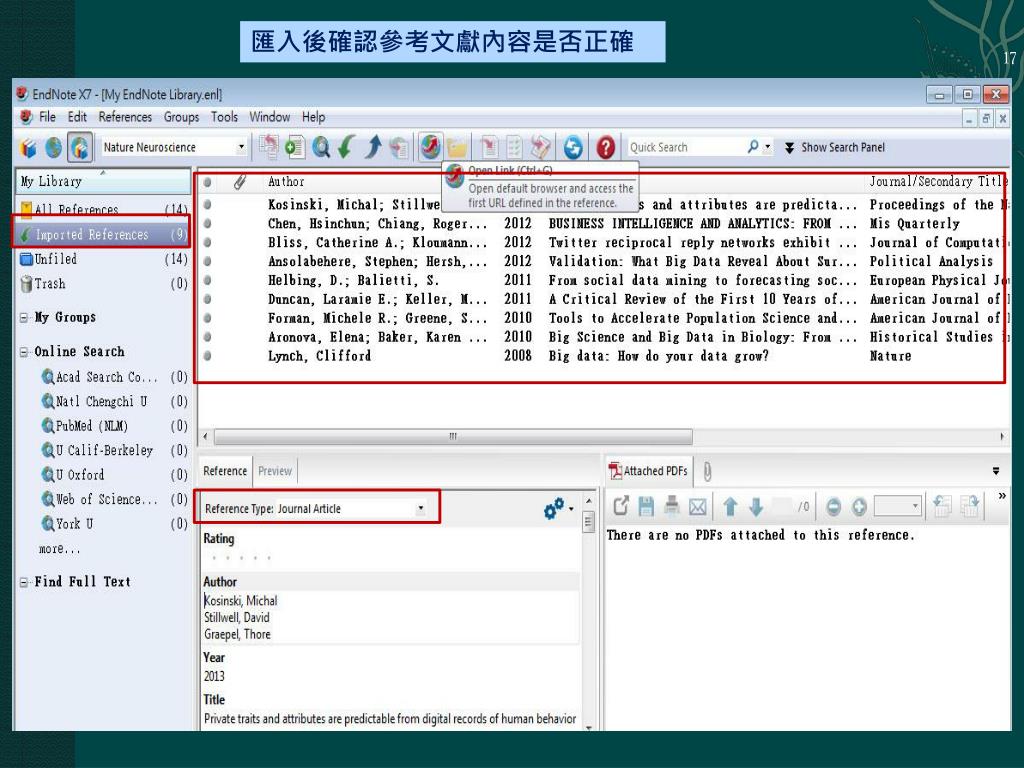1024x768 pixels.
Task: Click the Save PDF floppy disk icon
Action: pos(646,506)
